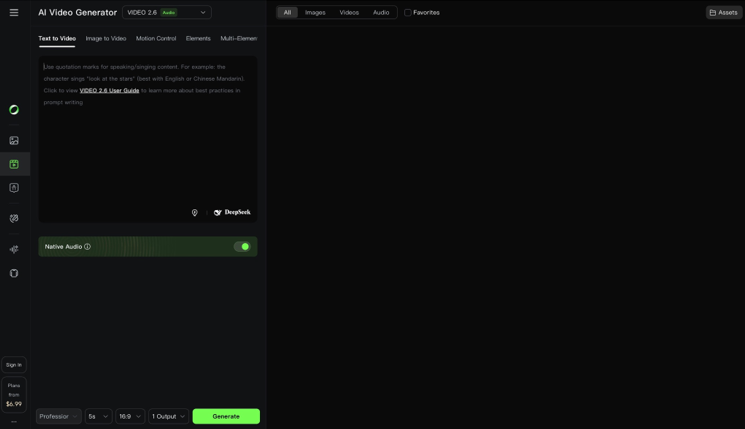This screenshot has height=429, width=745.
Task: Open the shirt try-on sidebar icon
Action: [14, 273]
